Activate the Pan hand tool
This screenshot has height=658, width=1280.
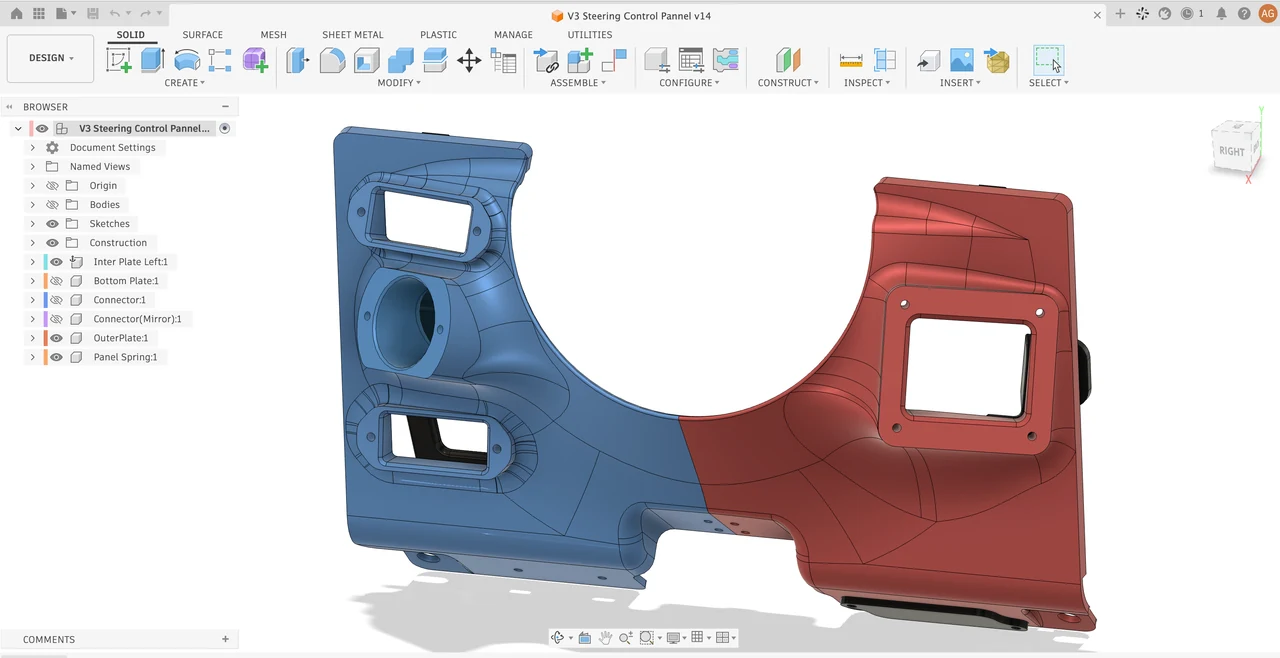point(605,638)
